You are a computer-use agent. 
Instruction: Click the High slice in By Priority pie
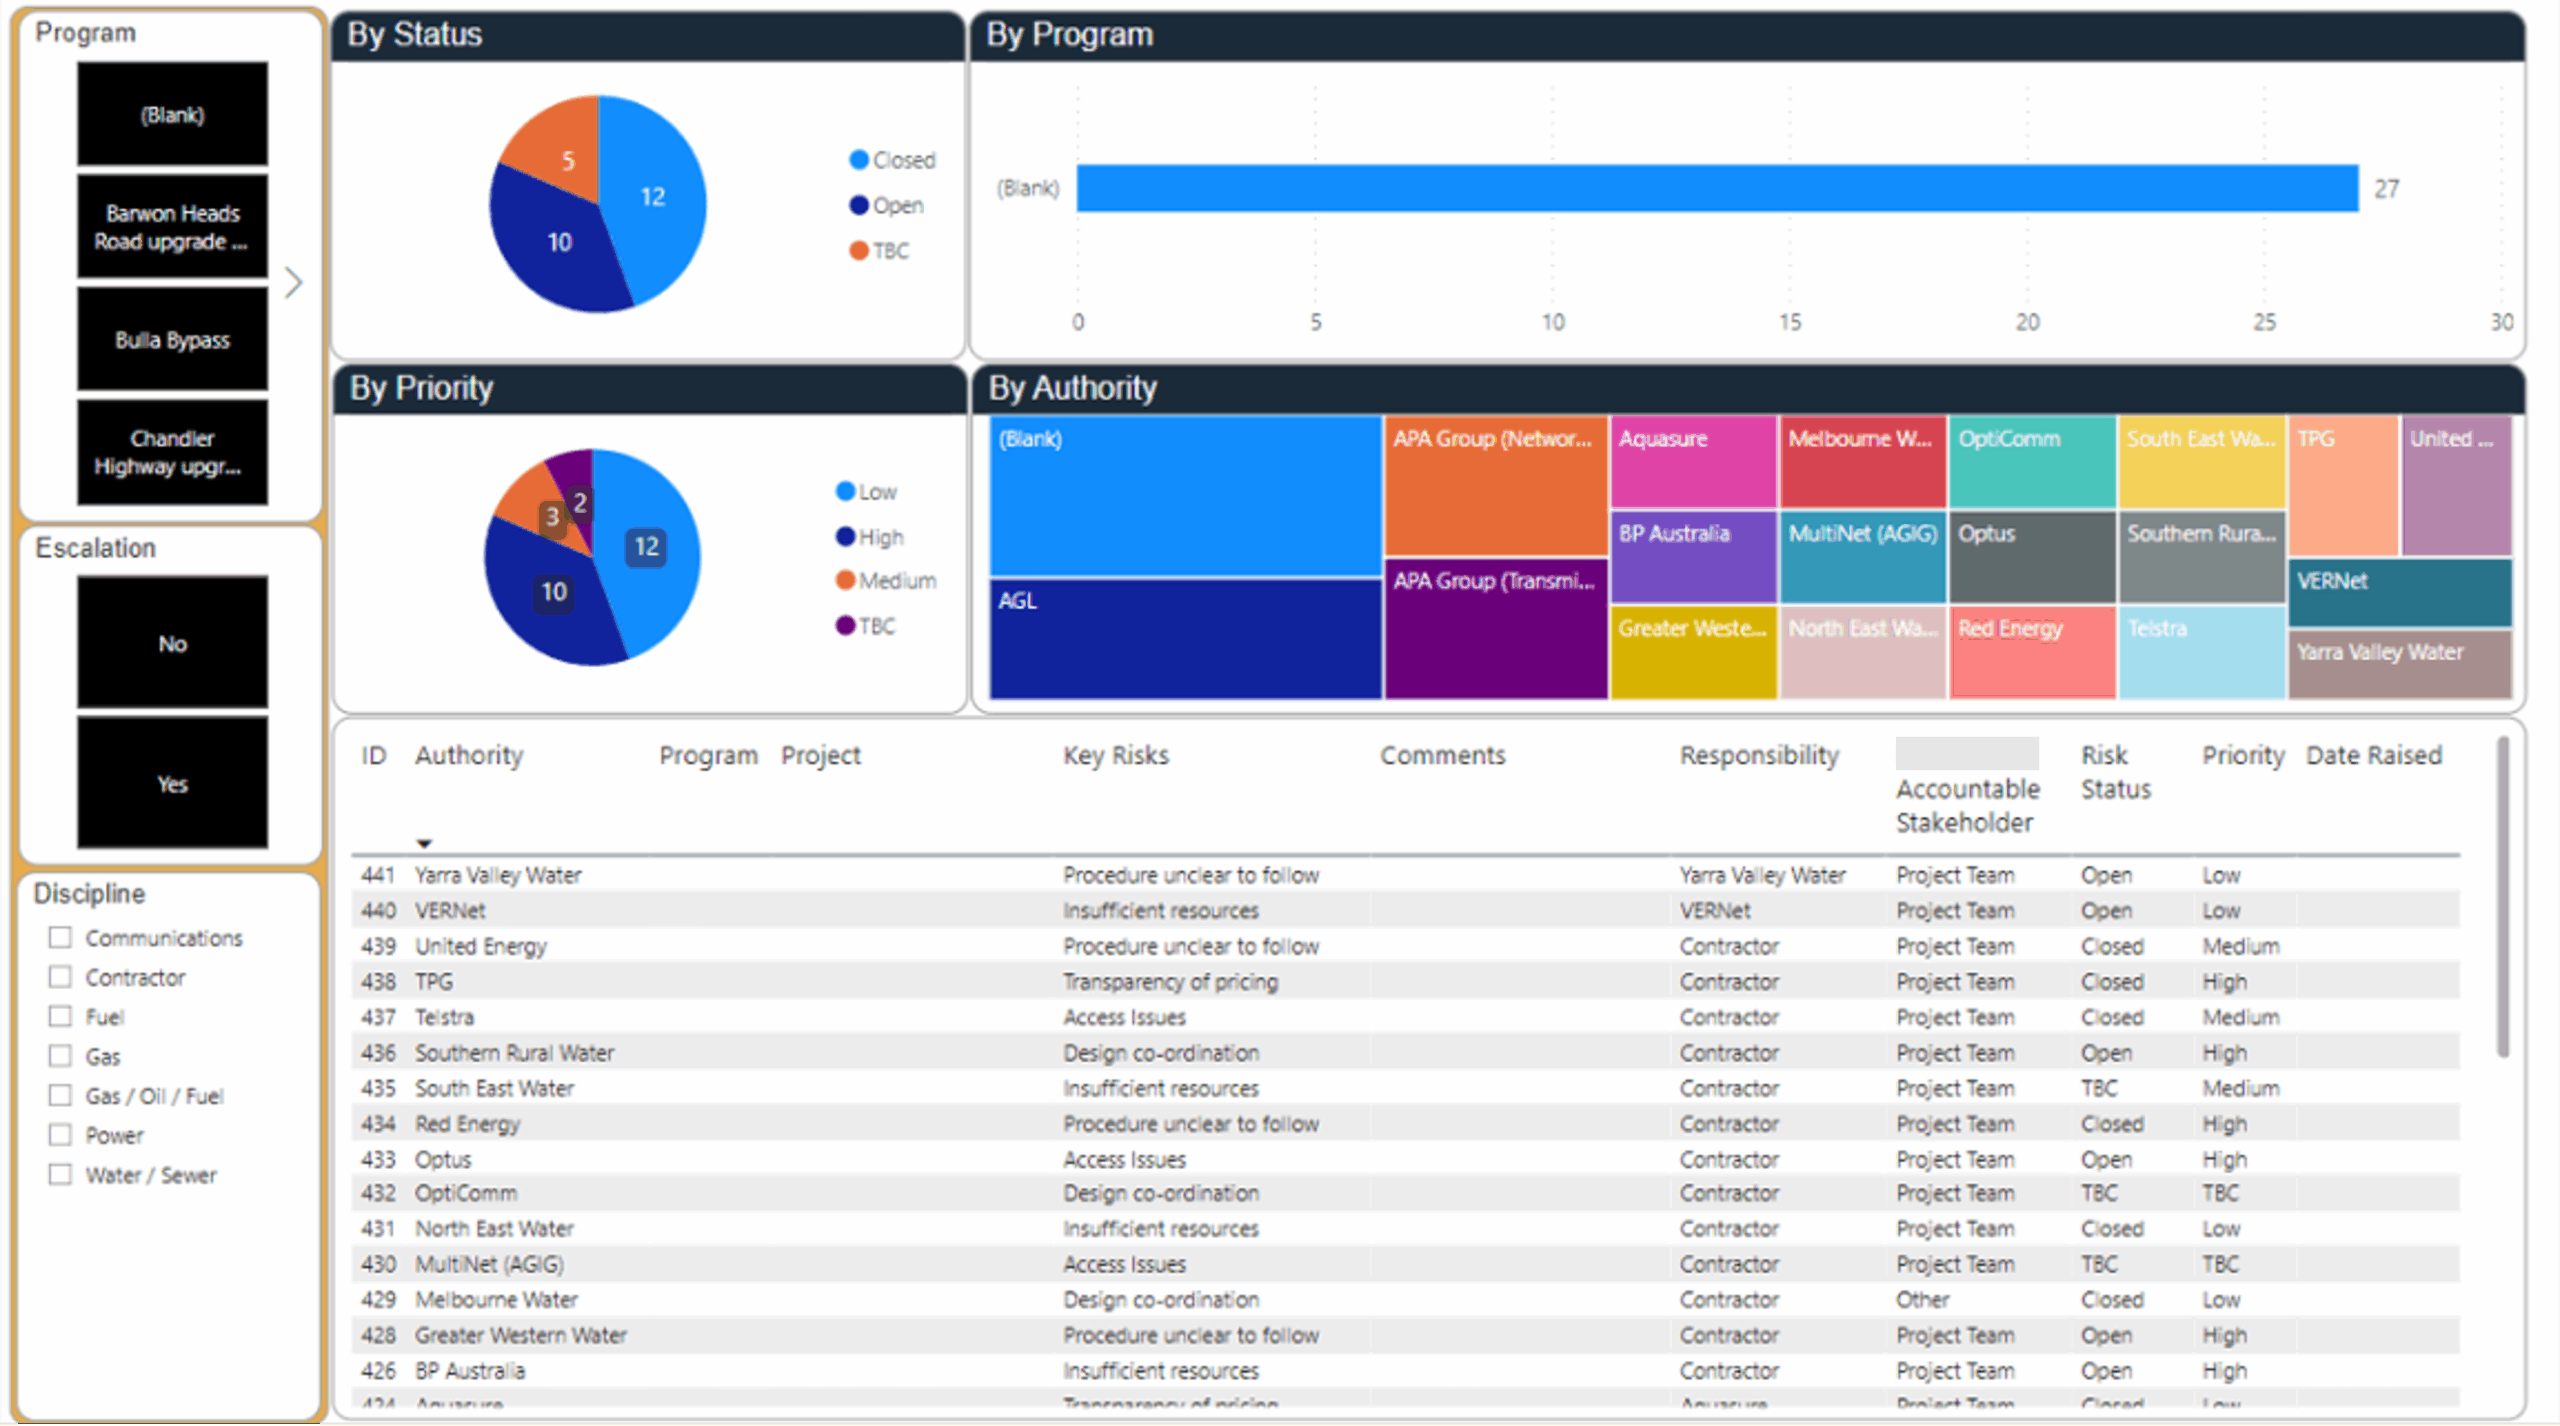pyautogui.click(x=552, y=594)
